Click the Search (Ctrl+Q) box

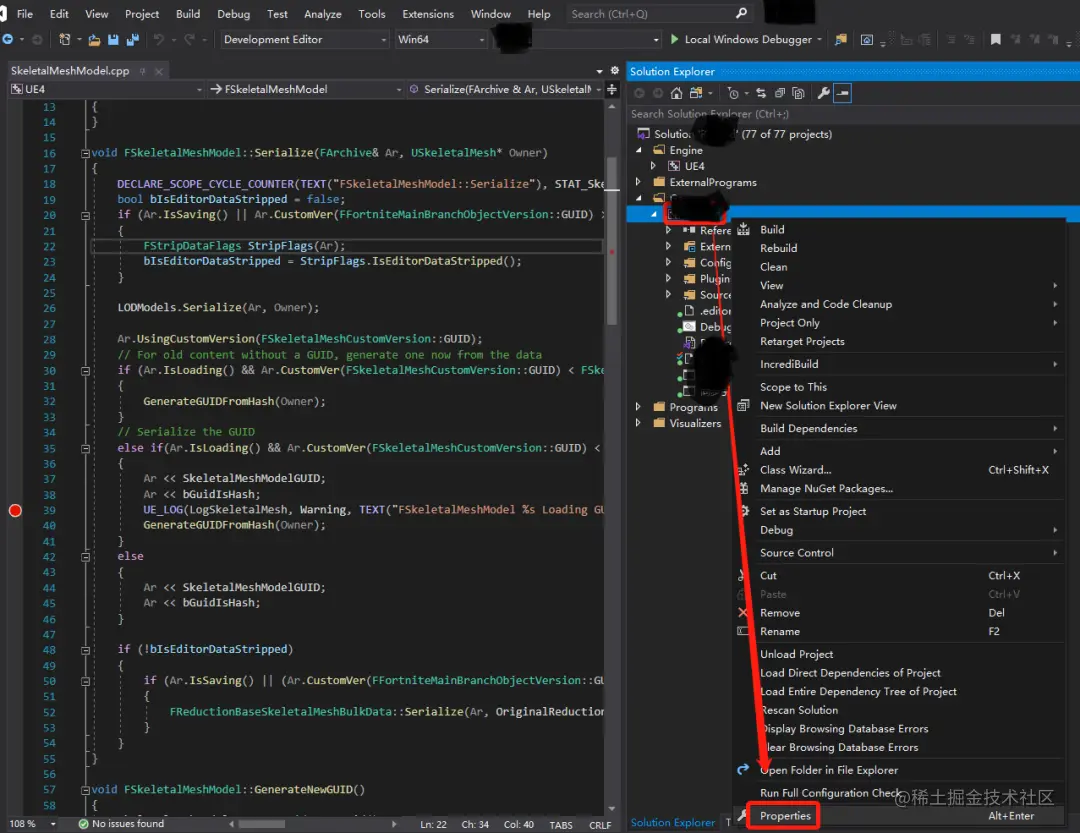[x=658, y=14]
